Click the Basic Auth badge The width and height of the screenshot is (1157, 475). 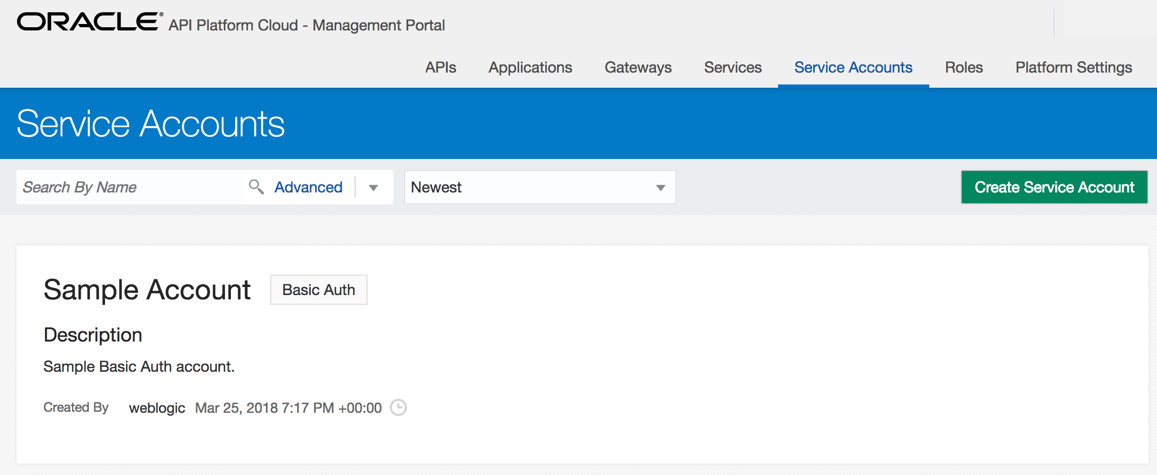click(319, 290)
